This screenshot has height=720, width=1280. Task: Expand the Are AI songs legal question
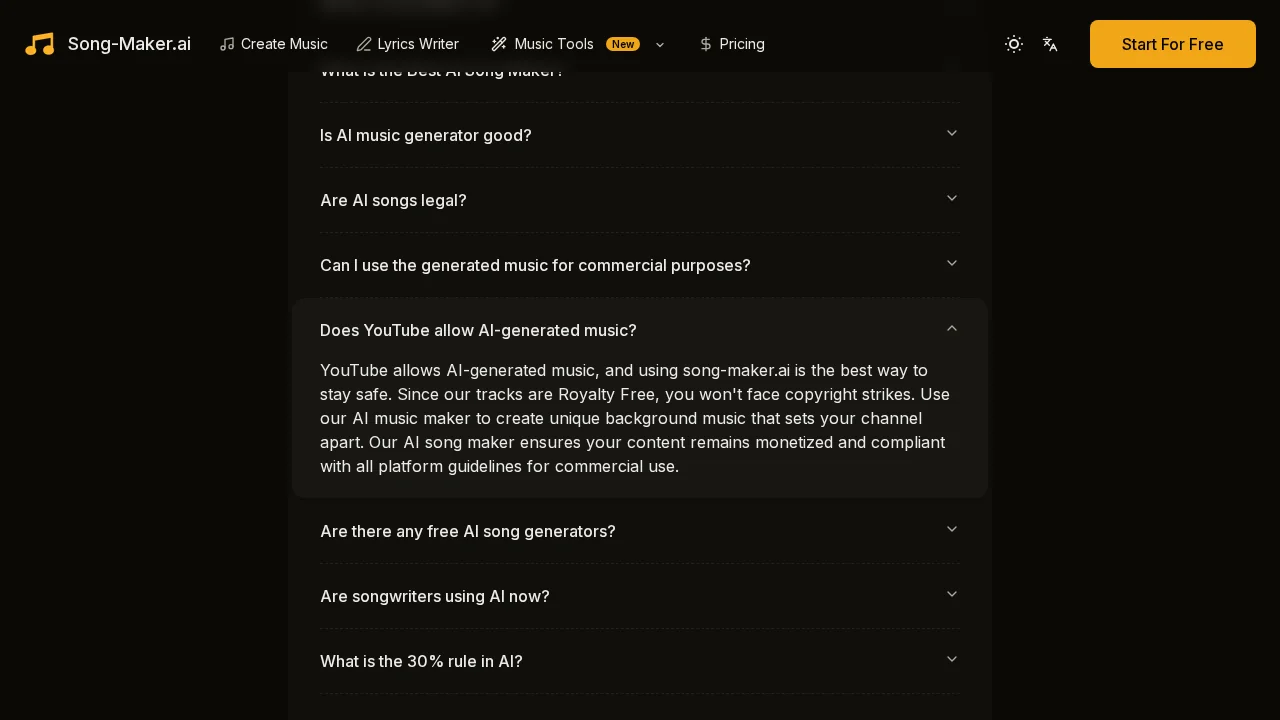[952, 198]
